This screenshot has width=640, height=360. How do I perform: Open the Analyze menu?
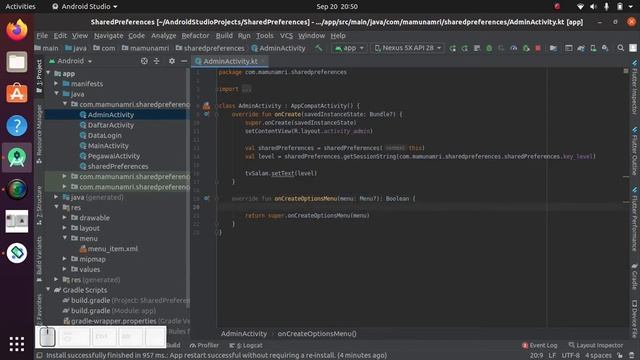click(x=163, y=36)
